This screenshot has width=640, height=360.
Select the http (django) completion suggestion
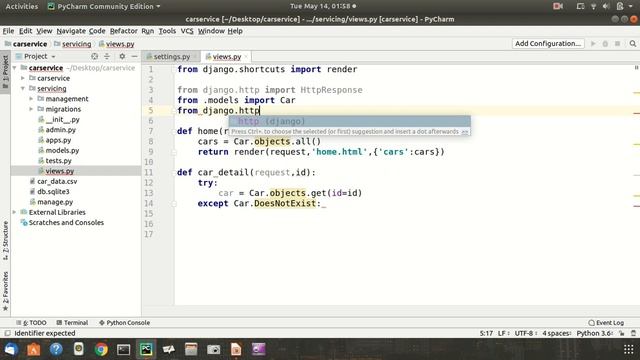(x=349, y=121)
